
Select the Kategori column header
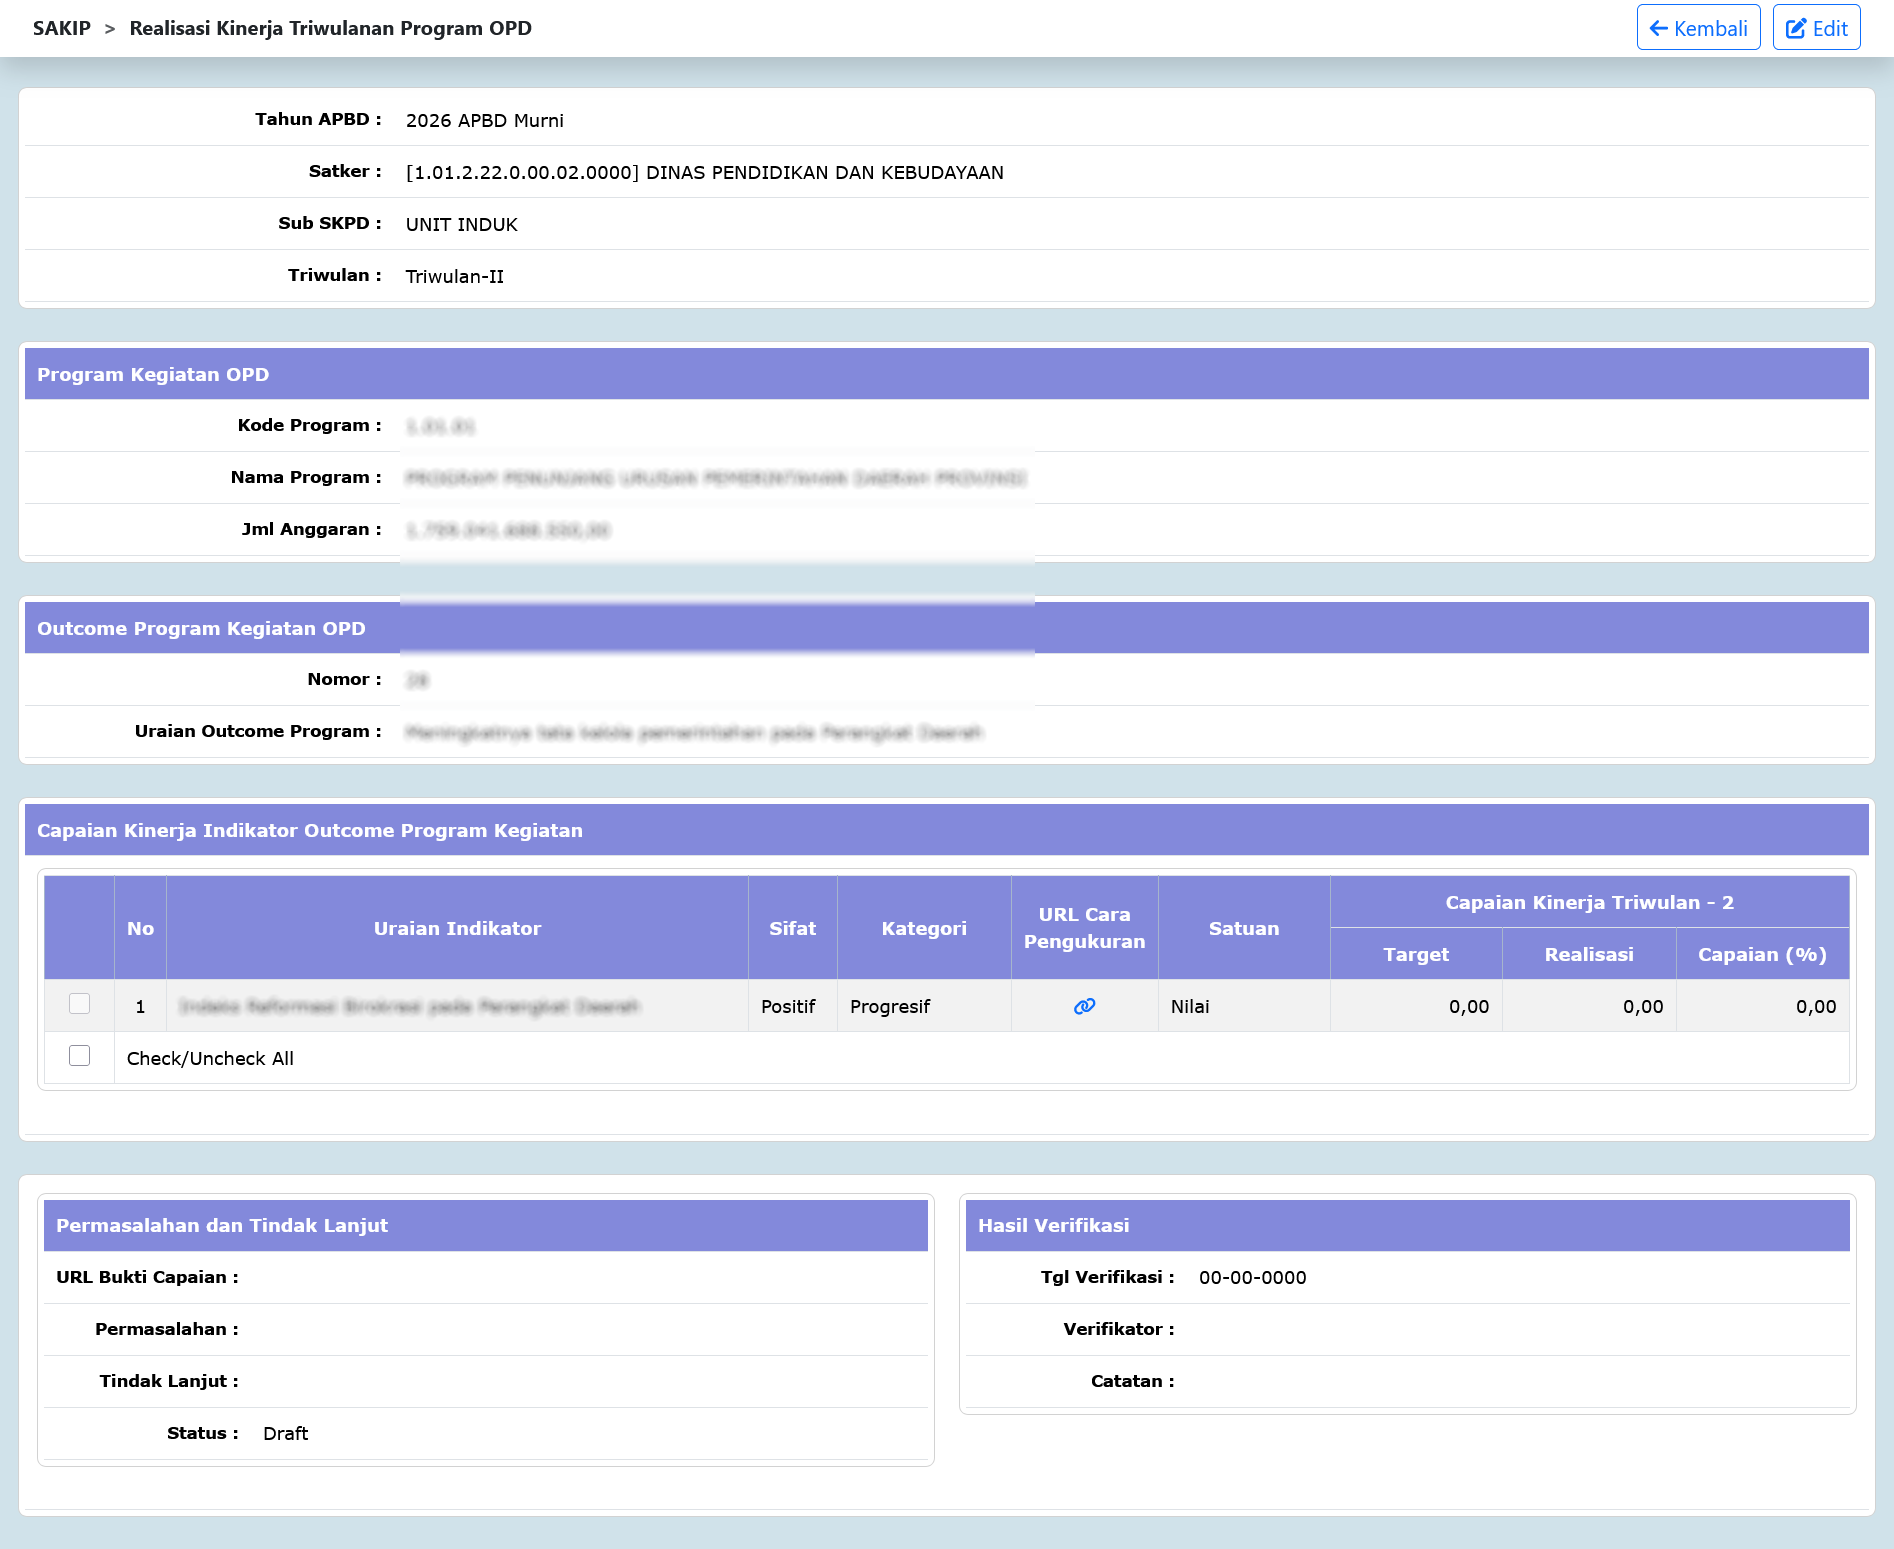click(x=924, y=928)
